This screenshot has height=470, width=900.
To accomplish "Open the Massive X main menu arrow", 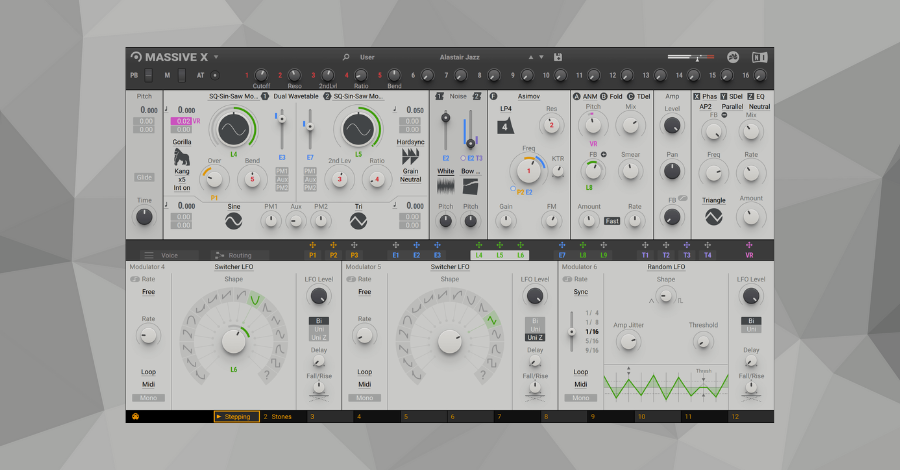I will pyautogui.click(x=216, y=57).
